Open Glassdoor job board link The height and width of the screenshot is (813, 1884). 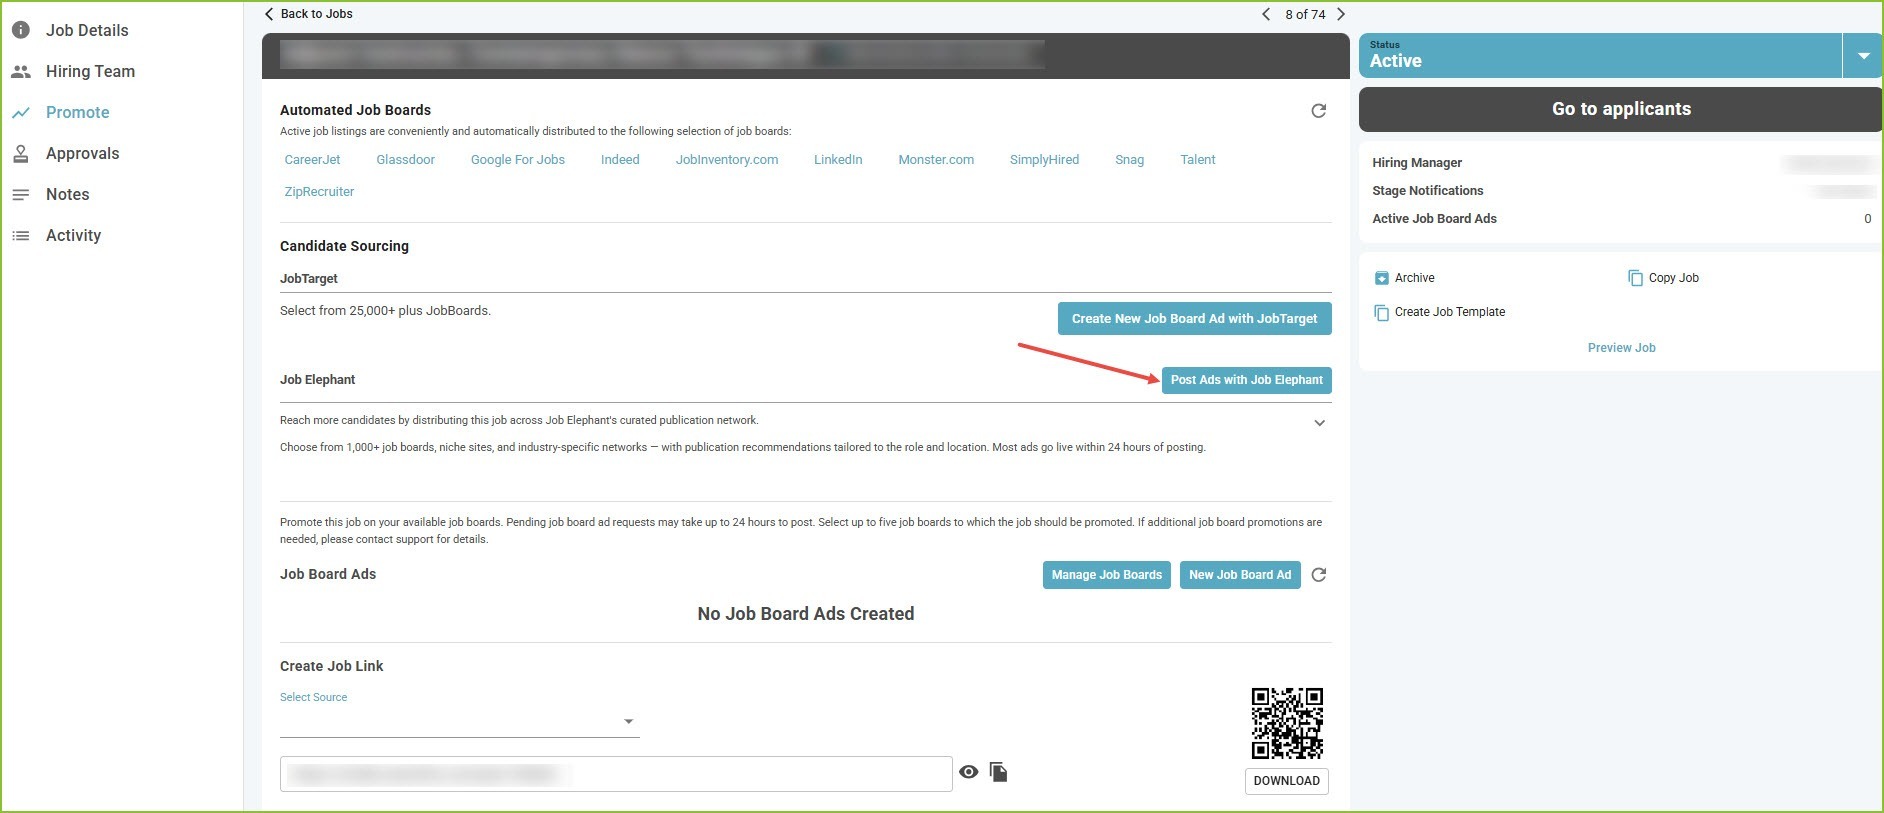(x=405, y=159)
